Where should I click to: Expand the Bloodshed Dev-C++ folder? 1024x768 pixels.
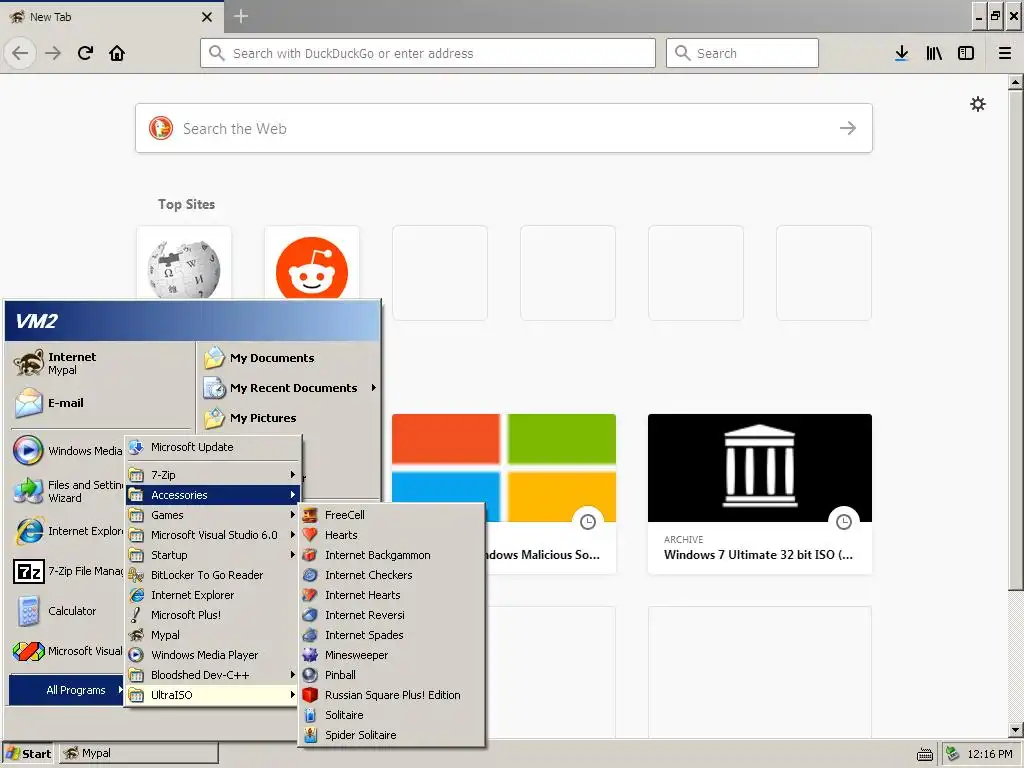214,675
